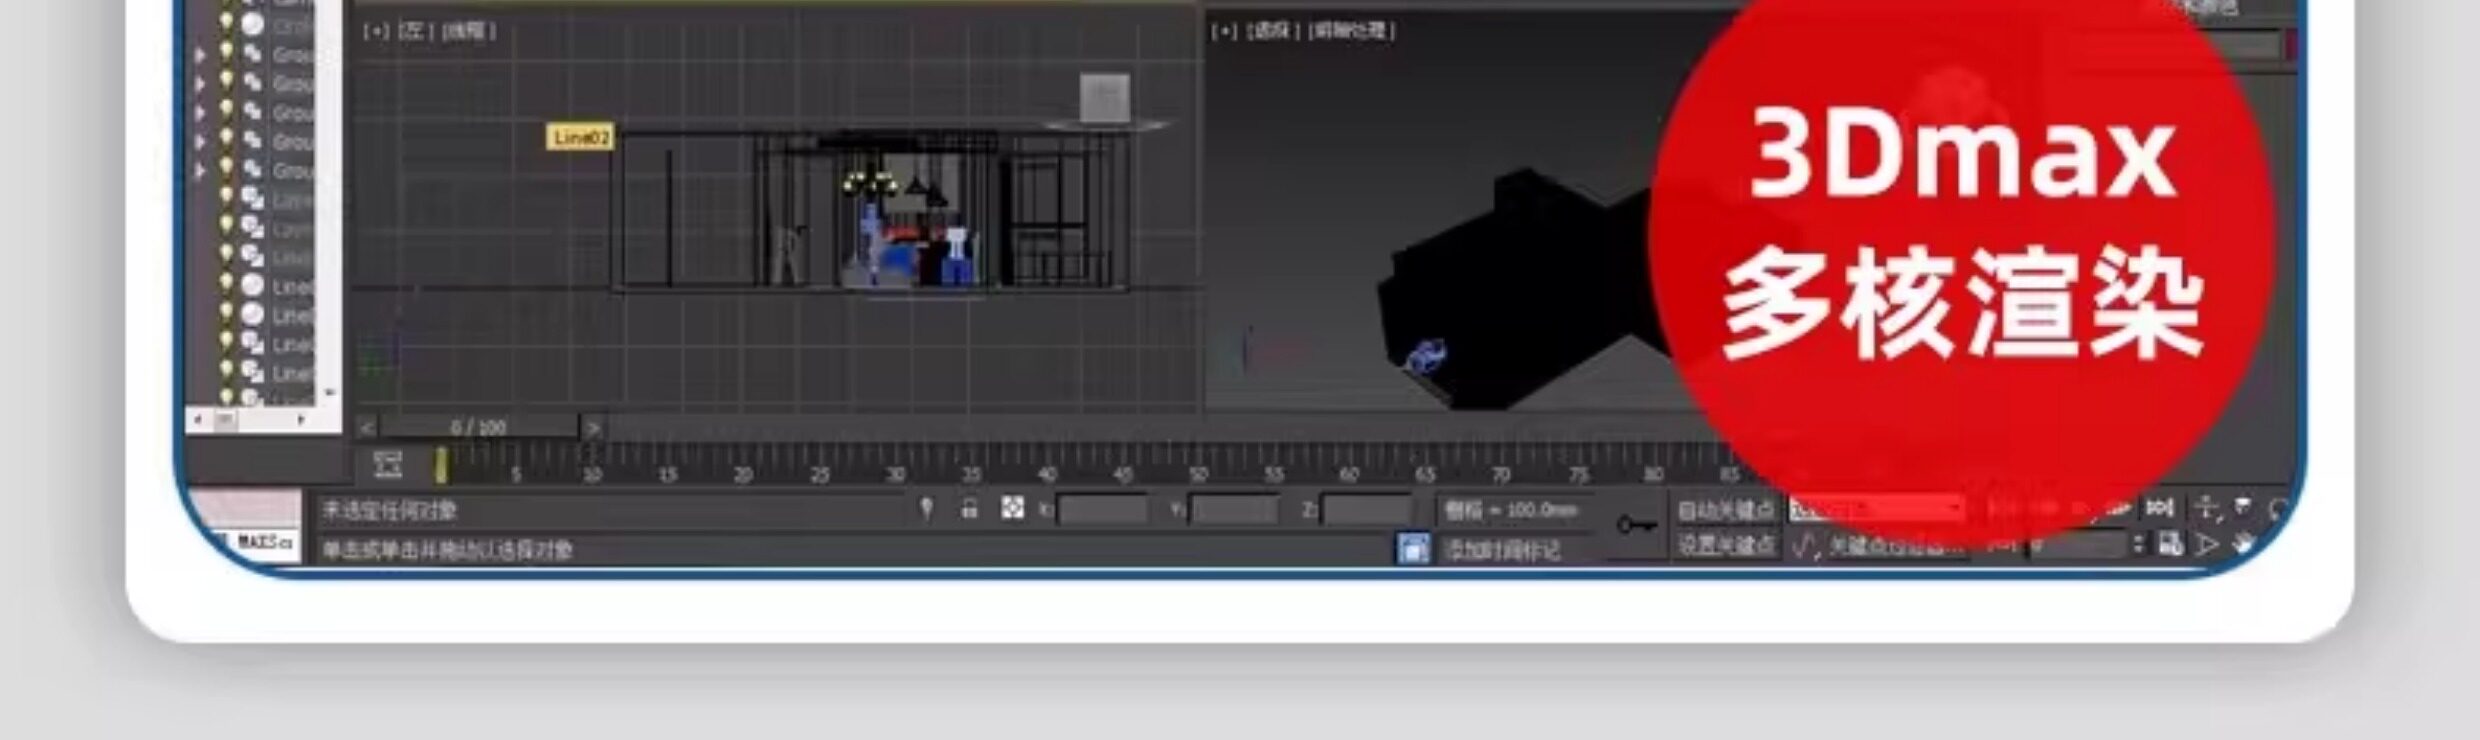This screenshot has height=740, width=2480.
Task: Click frame 70 on the timeline ruler
Action: coord(1501,474)
